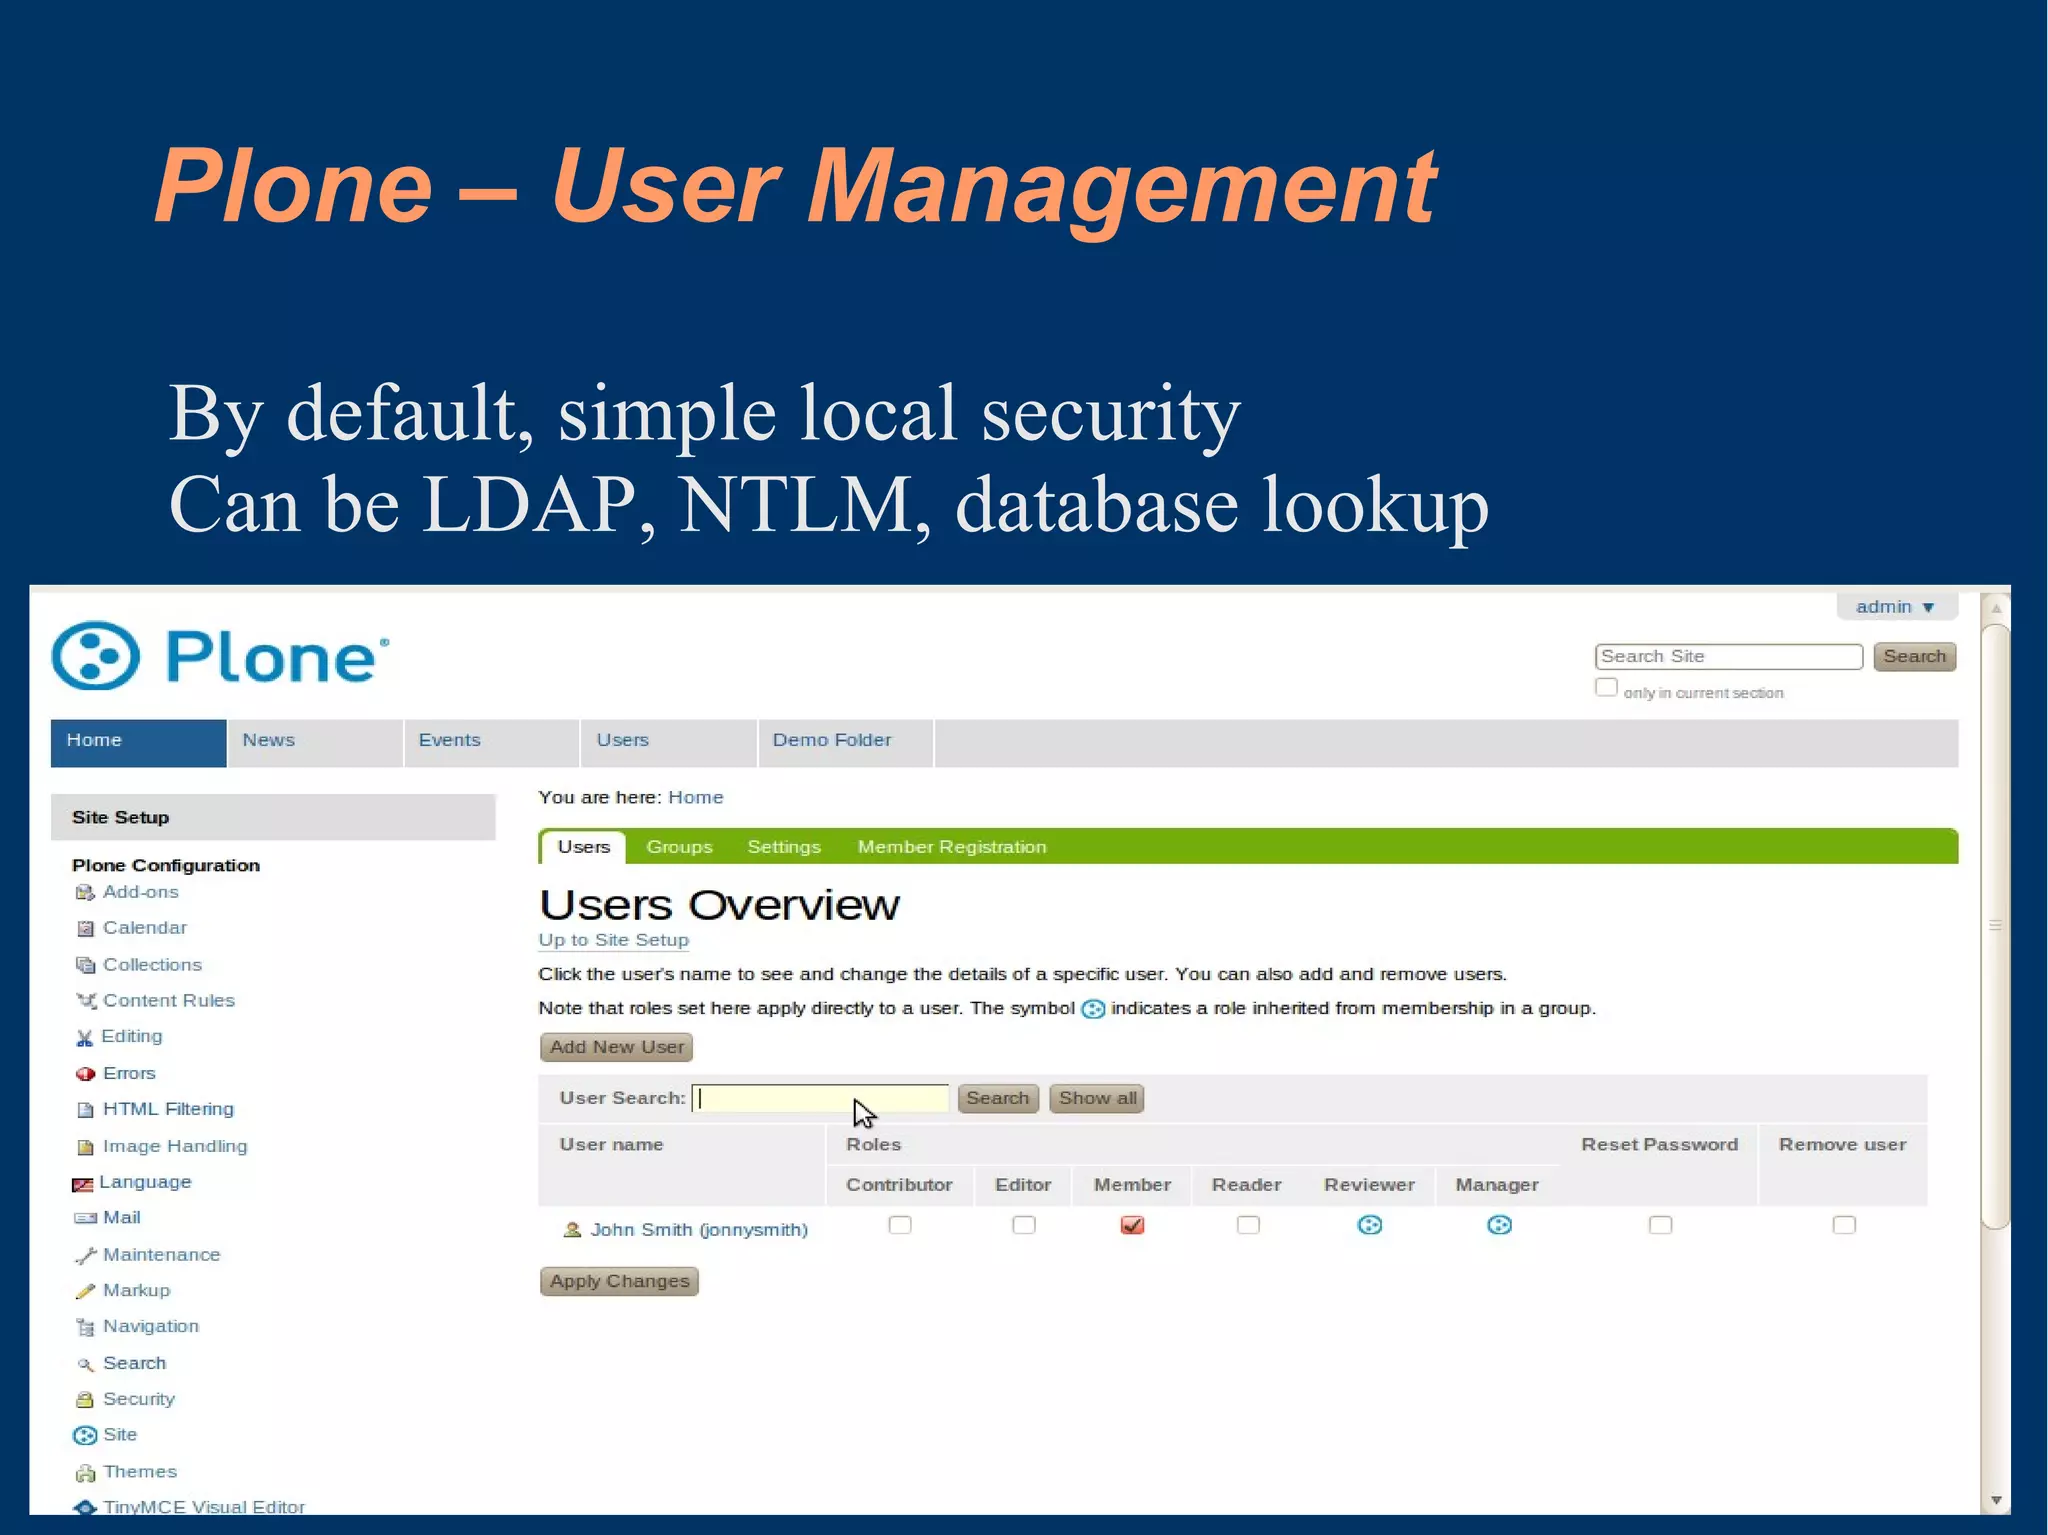This screenshot has height=1535, width=2048.
Task: Click the Content Rules icon
Action: (x=86, y=1001)
